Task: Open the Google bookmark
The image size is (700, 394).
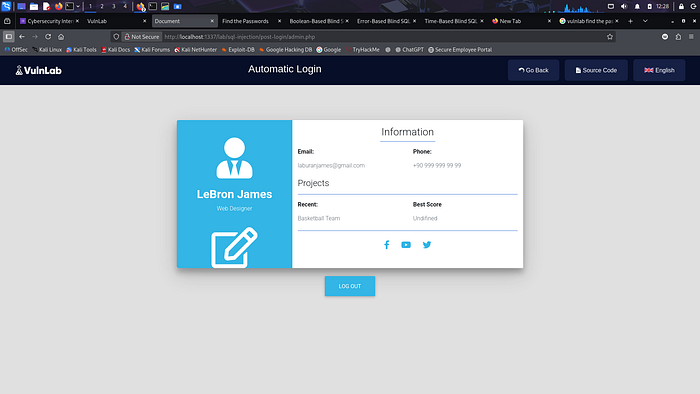Action: click(x=329, y=50)
